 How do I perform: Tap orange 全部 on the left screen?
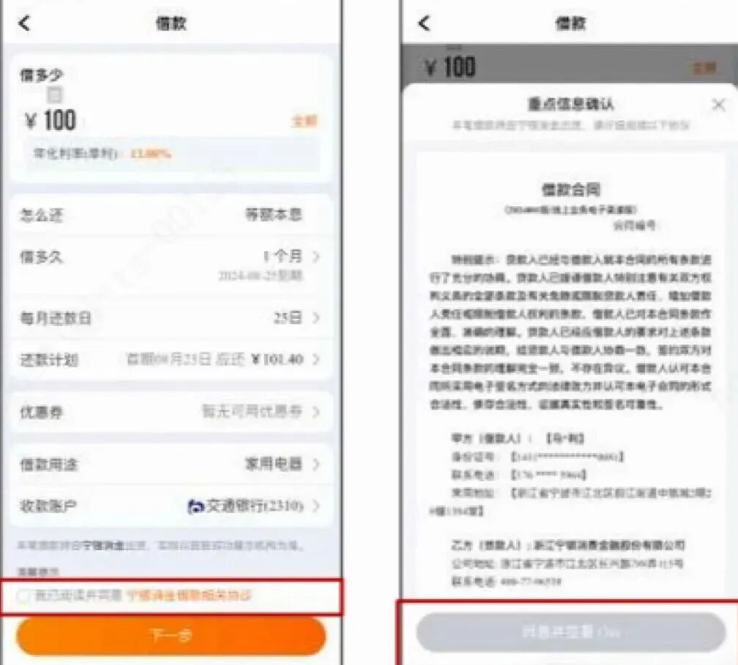pyautogui.click(x=304, y=121)
